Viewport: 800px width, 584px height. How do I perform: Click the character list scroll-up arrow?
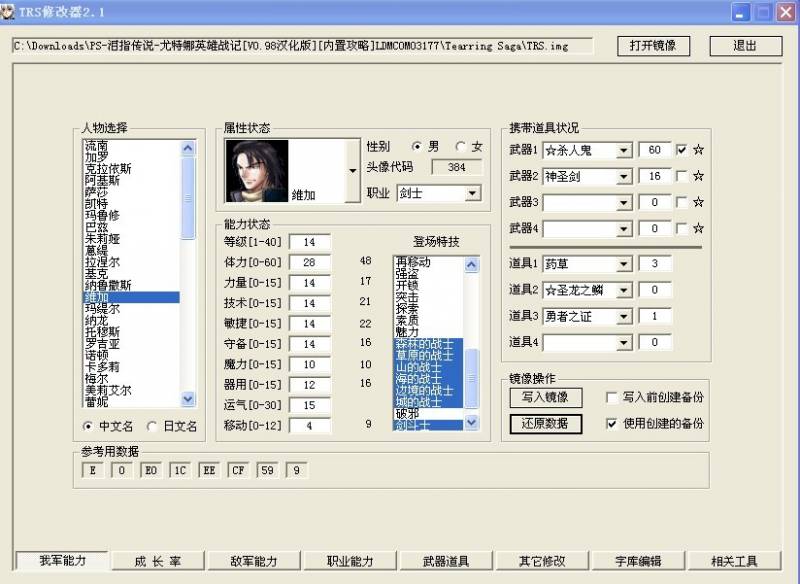(x=188, y=148)
